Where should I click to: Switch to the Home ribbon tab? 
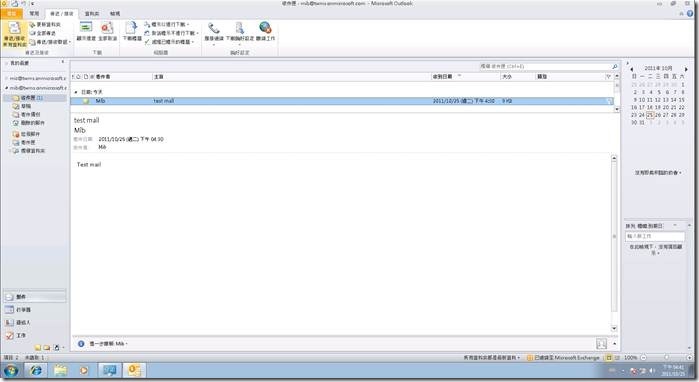[34, 14]
